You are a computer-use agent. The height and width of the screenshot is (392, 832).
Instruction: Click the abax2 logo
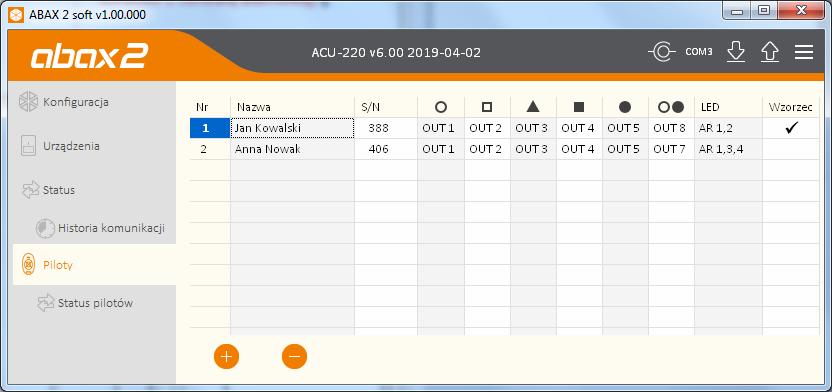[x=89, y=56]
